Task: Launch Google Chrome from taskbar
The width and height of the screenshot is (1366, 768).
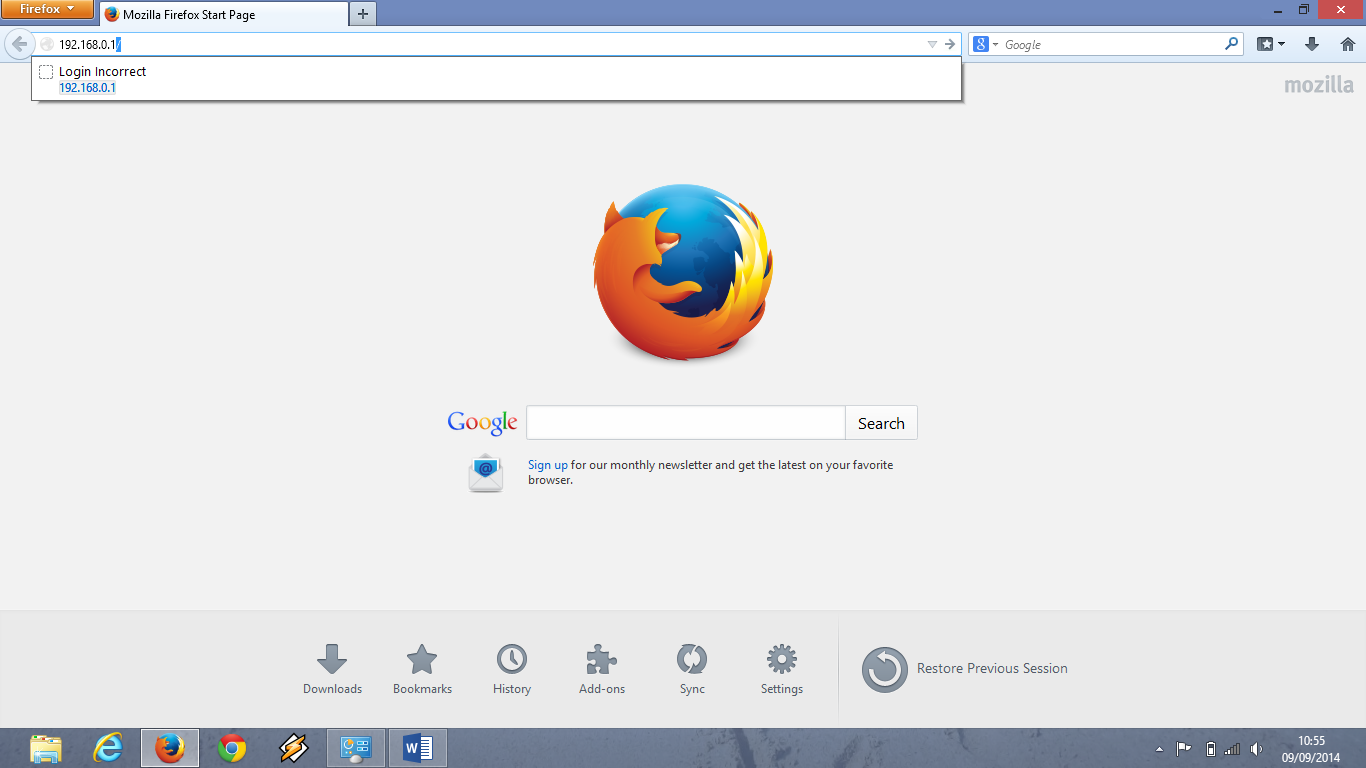Action: (x=232, y=748)
